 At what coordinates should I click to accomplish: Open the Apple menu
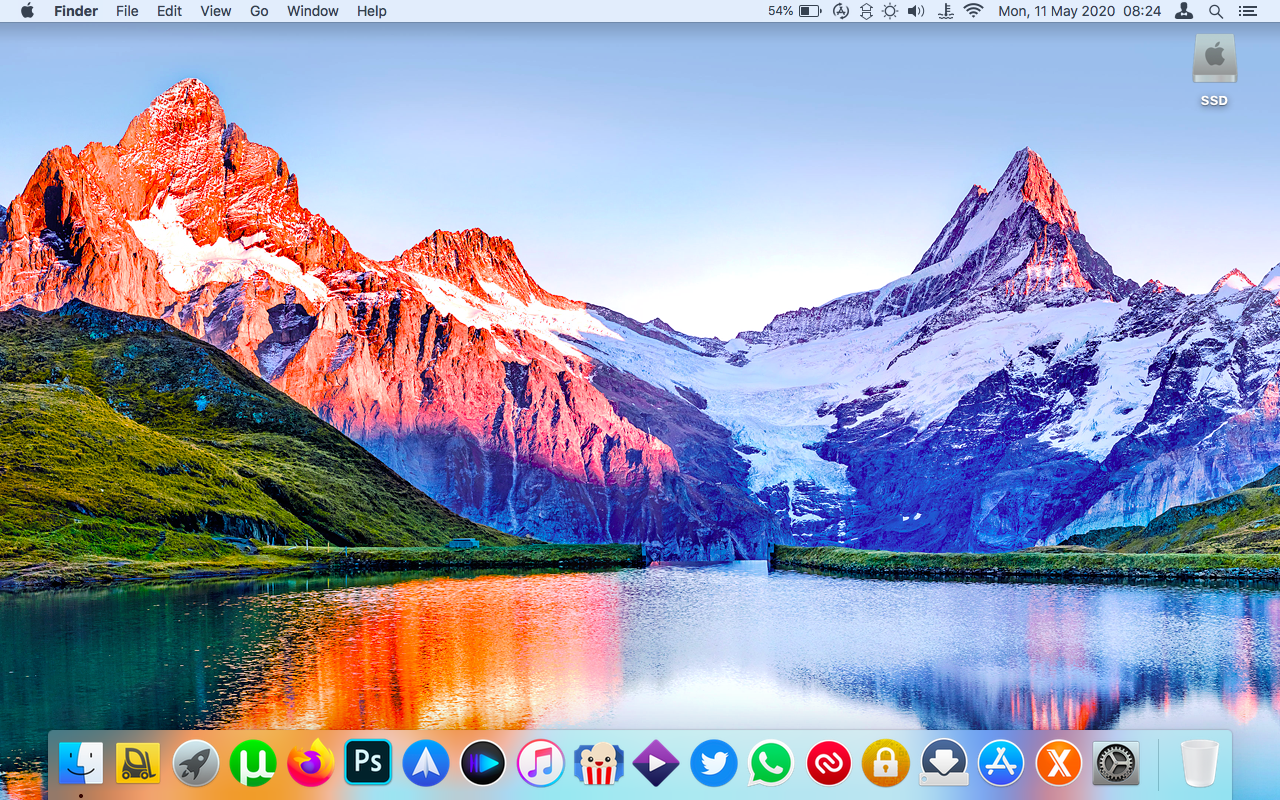click(x=27, y=11)
